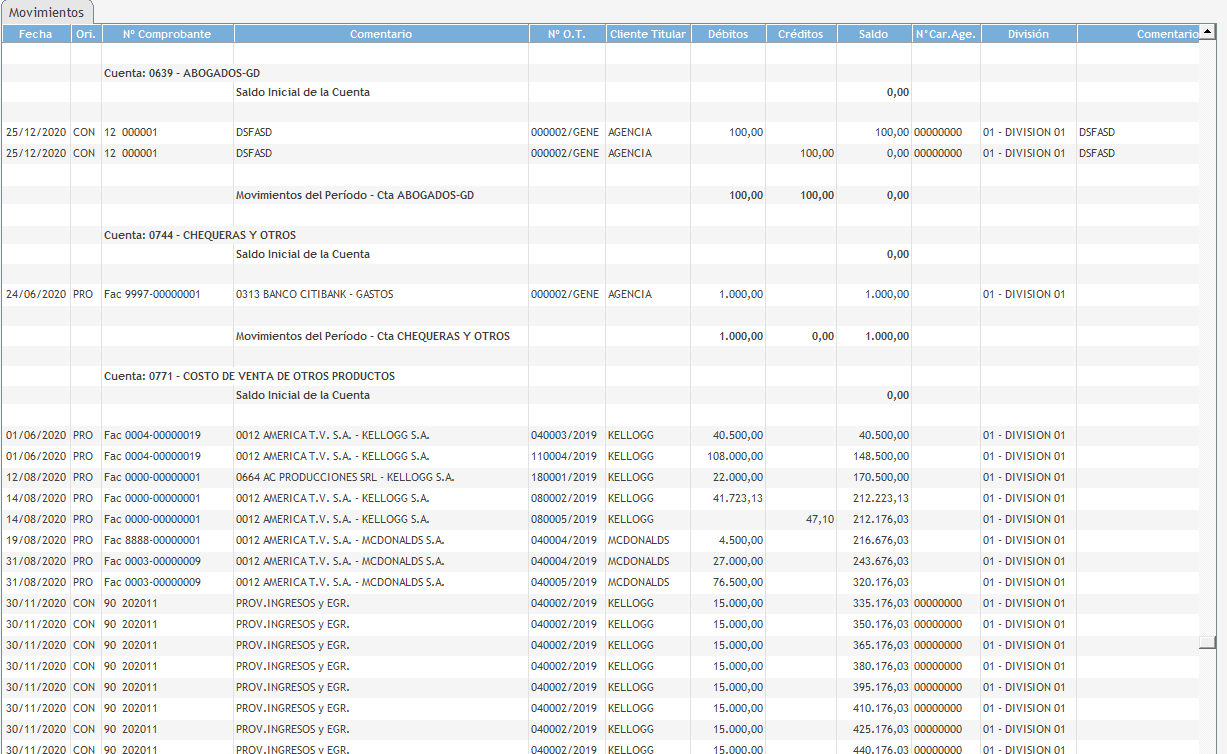Click the N°Car.Age. column header

tap(945, 34)
